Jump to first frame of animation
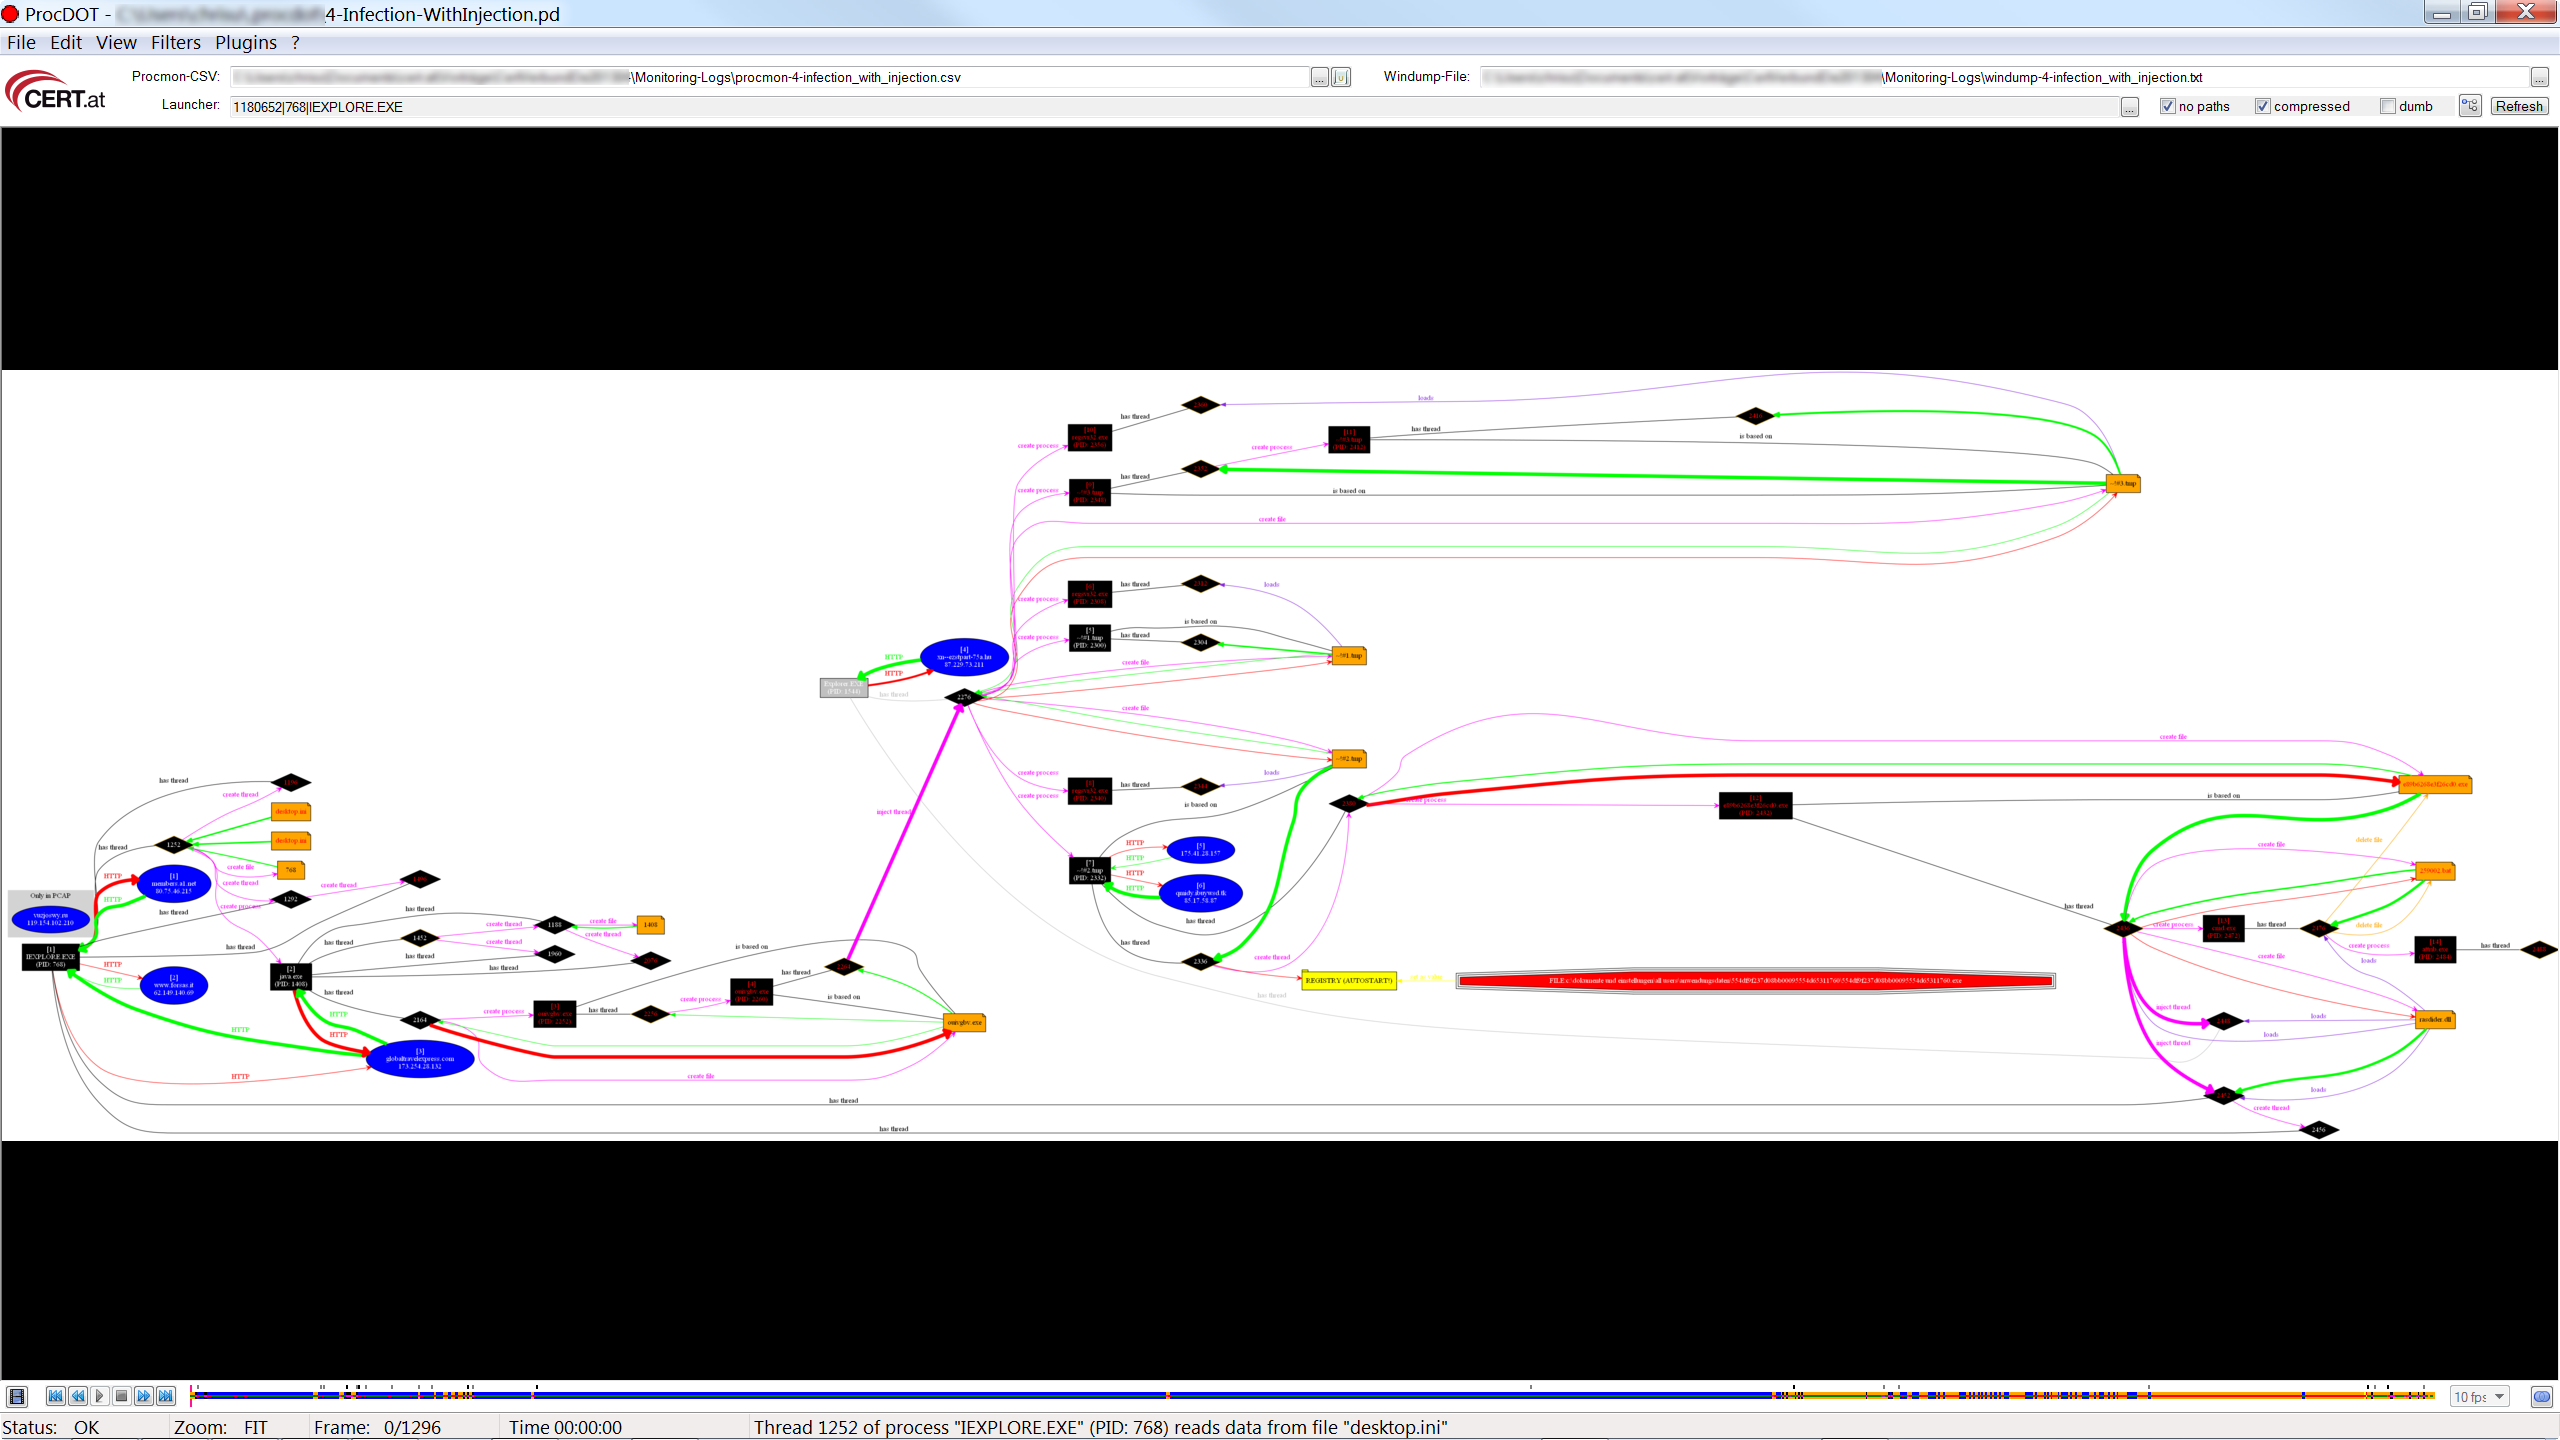Screen dimensions: 2560x1440 point(56,1396)
